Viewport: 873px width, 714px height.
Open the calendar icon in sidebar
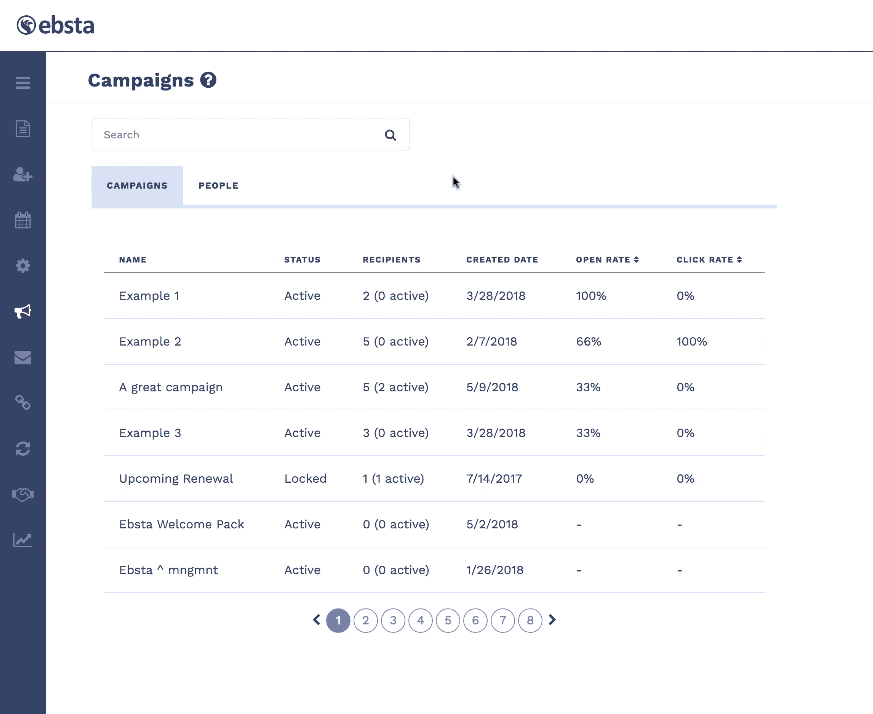tap(22, 220)
